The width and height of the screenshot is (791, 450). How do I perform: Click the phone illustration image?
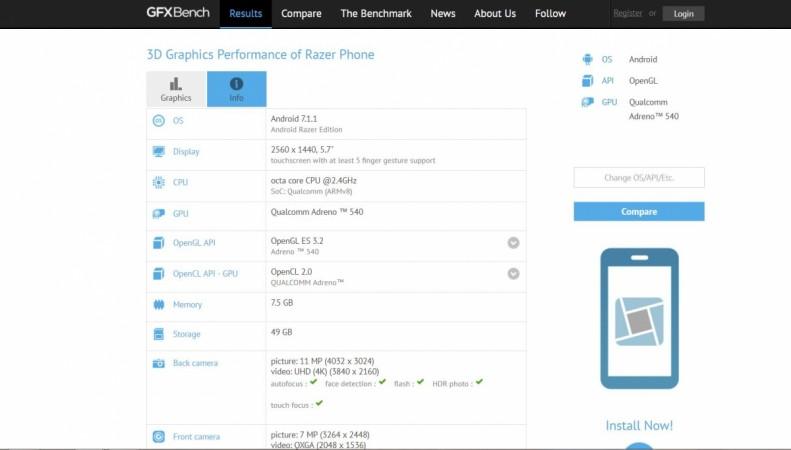tap(639, 318)
